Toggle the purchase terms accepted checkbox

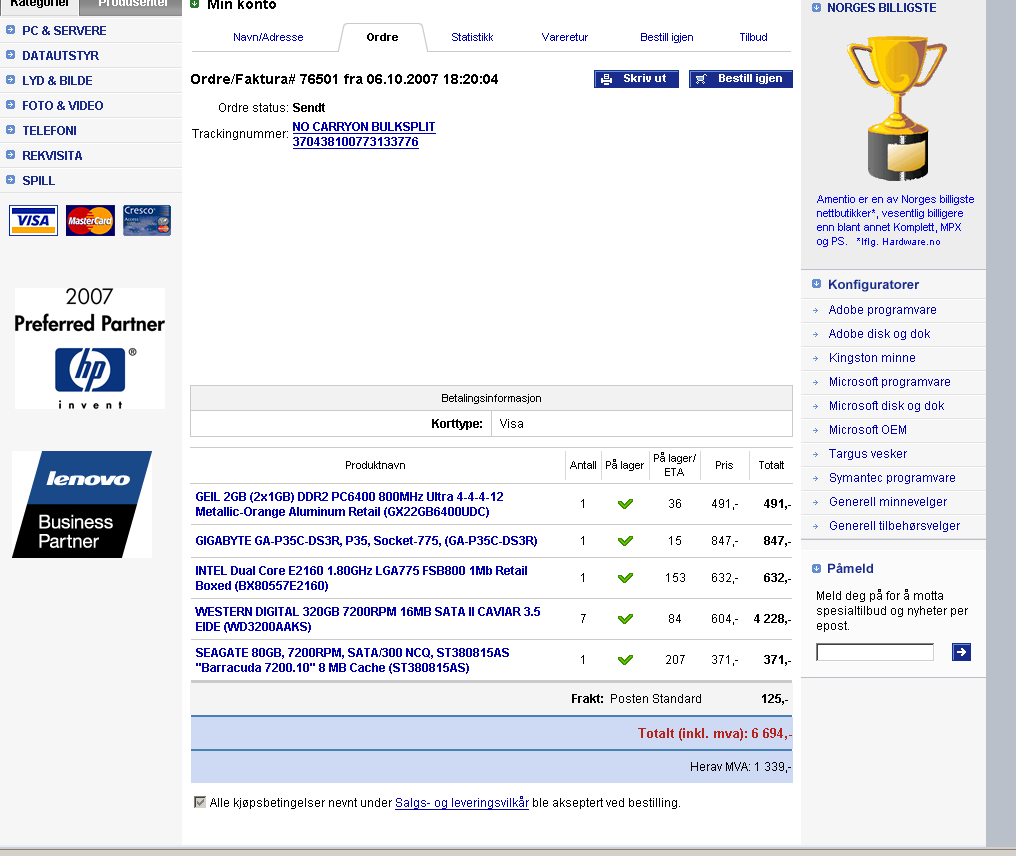coord(200,802)
